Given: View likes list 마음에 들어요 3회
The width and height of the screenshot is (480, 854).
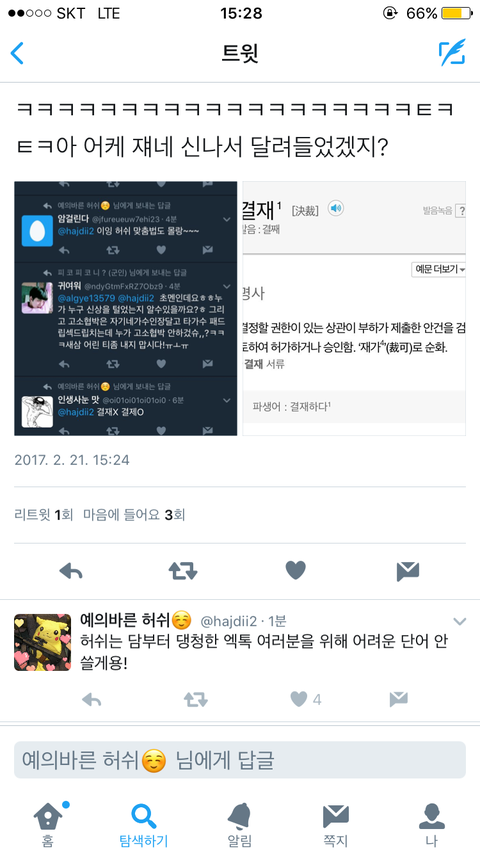Looking at the screenshot, I should point(134,515).
